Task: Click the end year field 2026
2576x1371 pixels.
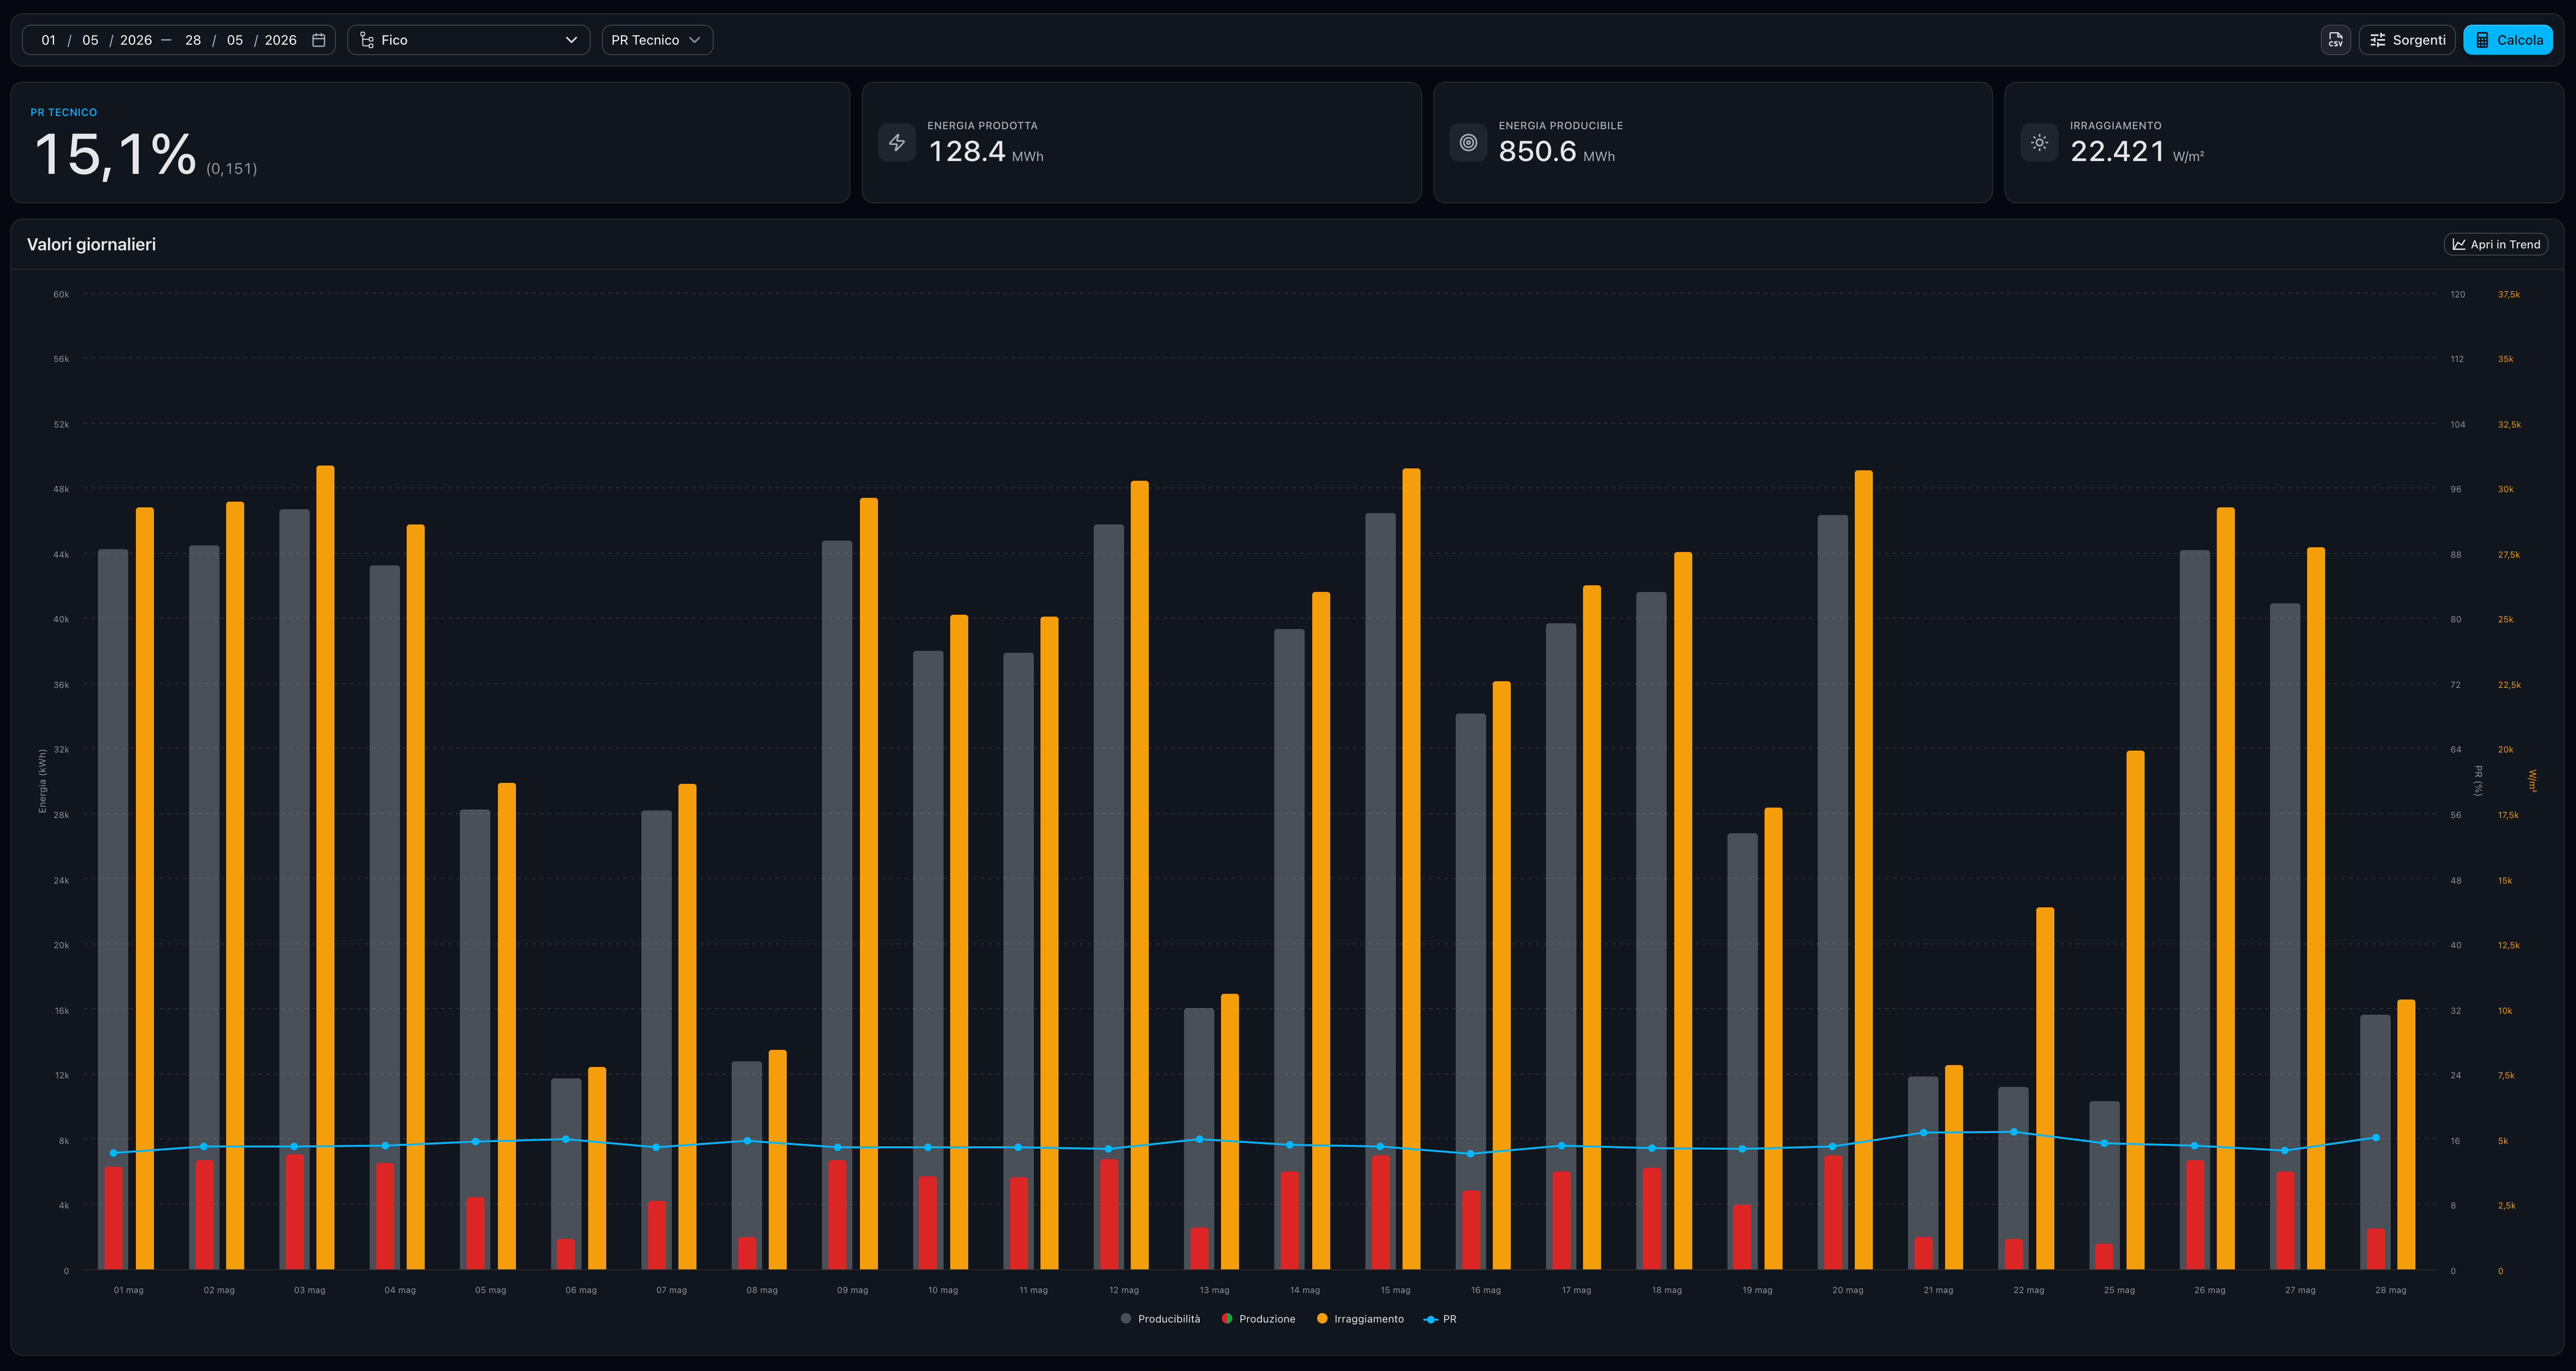Action: [x=281, y=40]
